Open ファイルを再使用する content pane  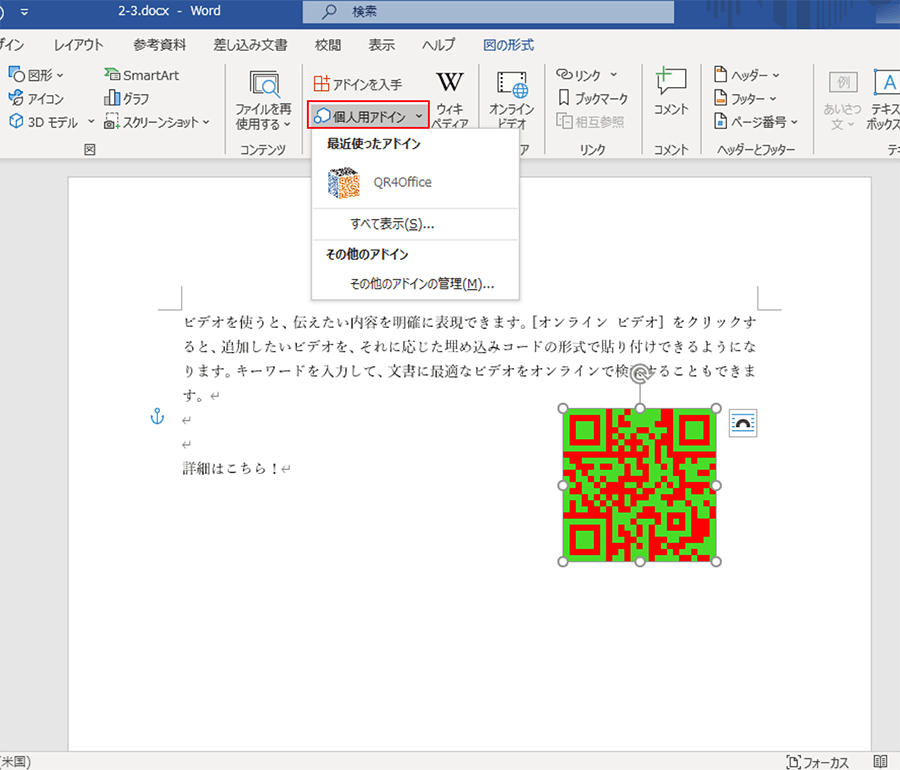click(x=263, y=100)
